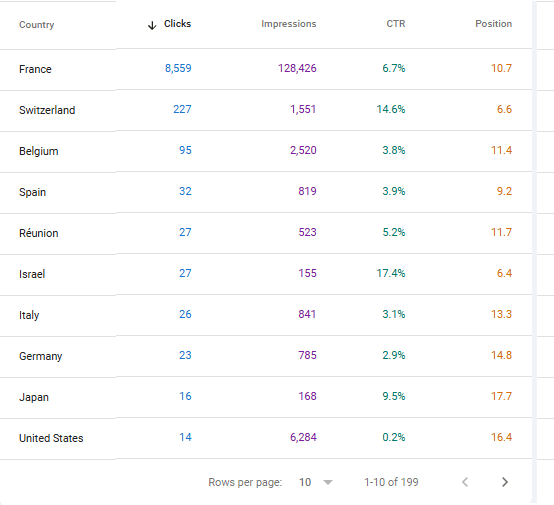Open rows per page dropdown
The image size is (554, 505).
(316, 482)
